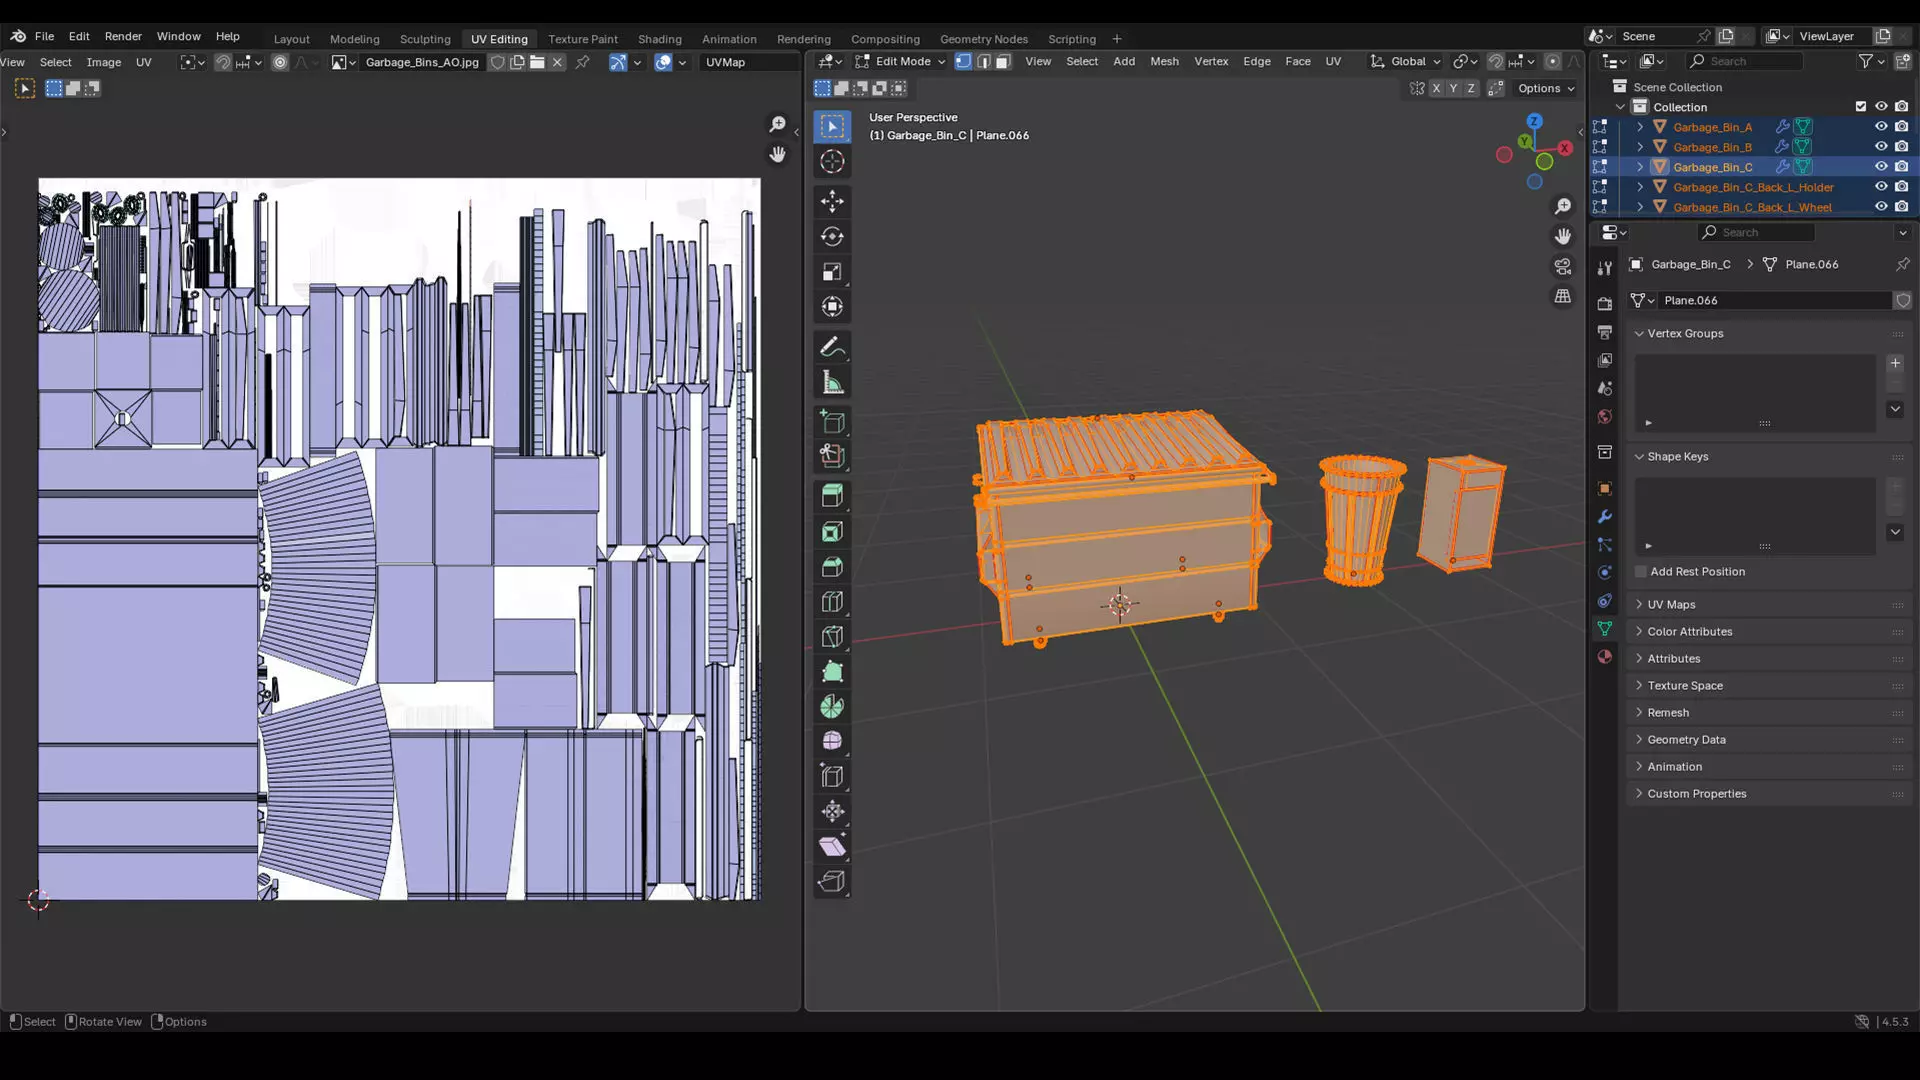This screenshot has height=1080, width=1920.
Task: Select the Edge Slide tool
Action: click(x=832, y=776)
